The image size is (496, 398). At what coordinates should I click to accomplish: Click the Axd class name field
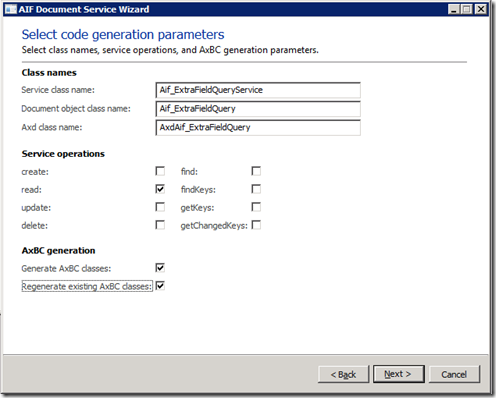coord(258,128)
